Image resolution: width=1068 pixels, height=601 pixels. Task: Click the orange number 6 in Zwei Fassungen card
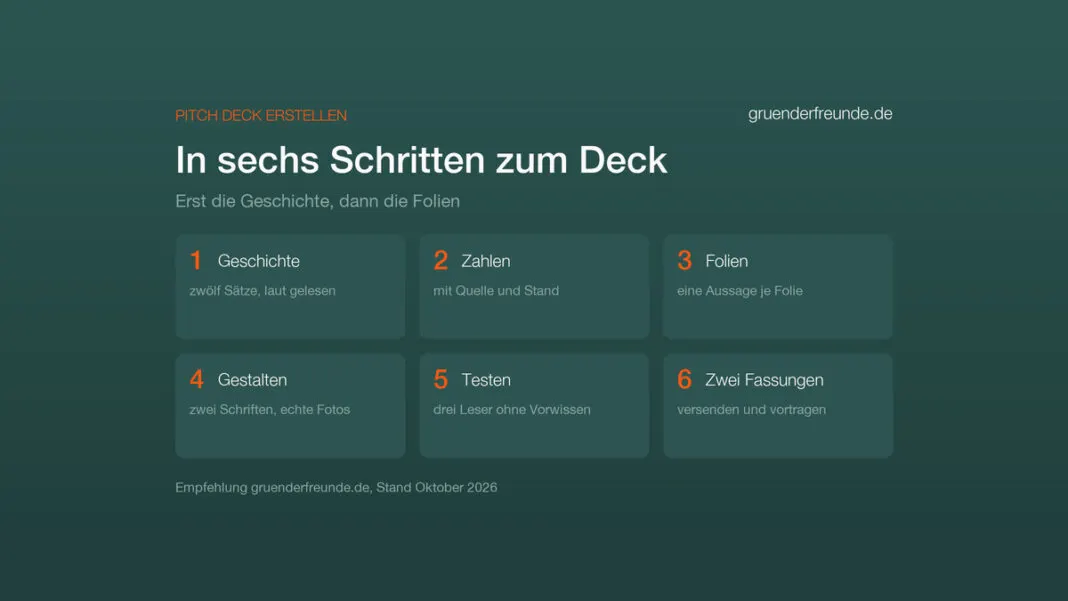pos(685,379)
